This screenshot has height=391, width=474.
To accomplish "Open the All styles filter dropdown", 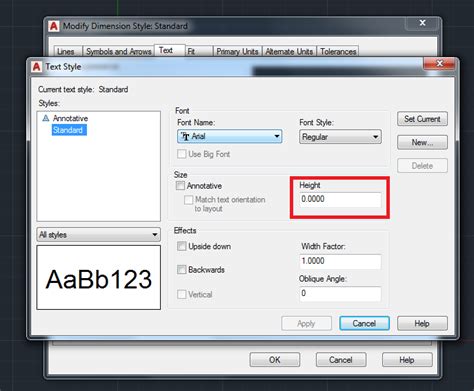I will [x=98, y=235].
